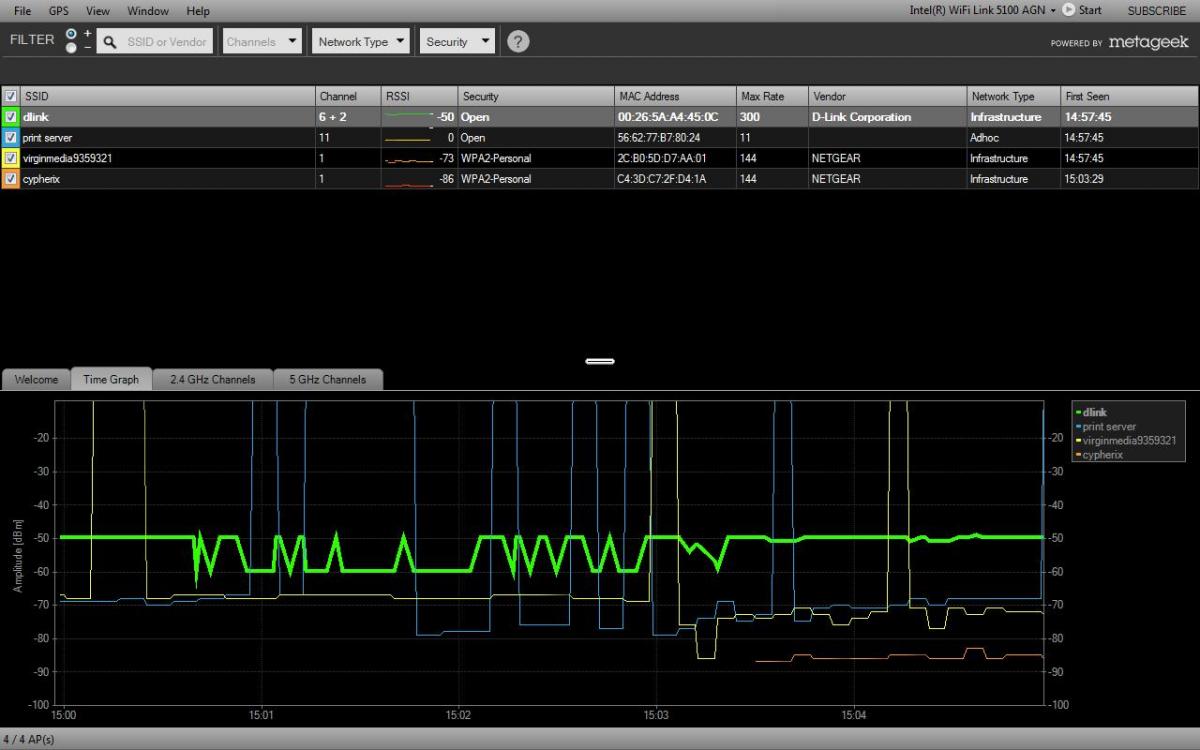Open the filter help question mark icon
The height and width of the screenshot is (750, 1200).
pos(518,41)
